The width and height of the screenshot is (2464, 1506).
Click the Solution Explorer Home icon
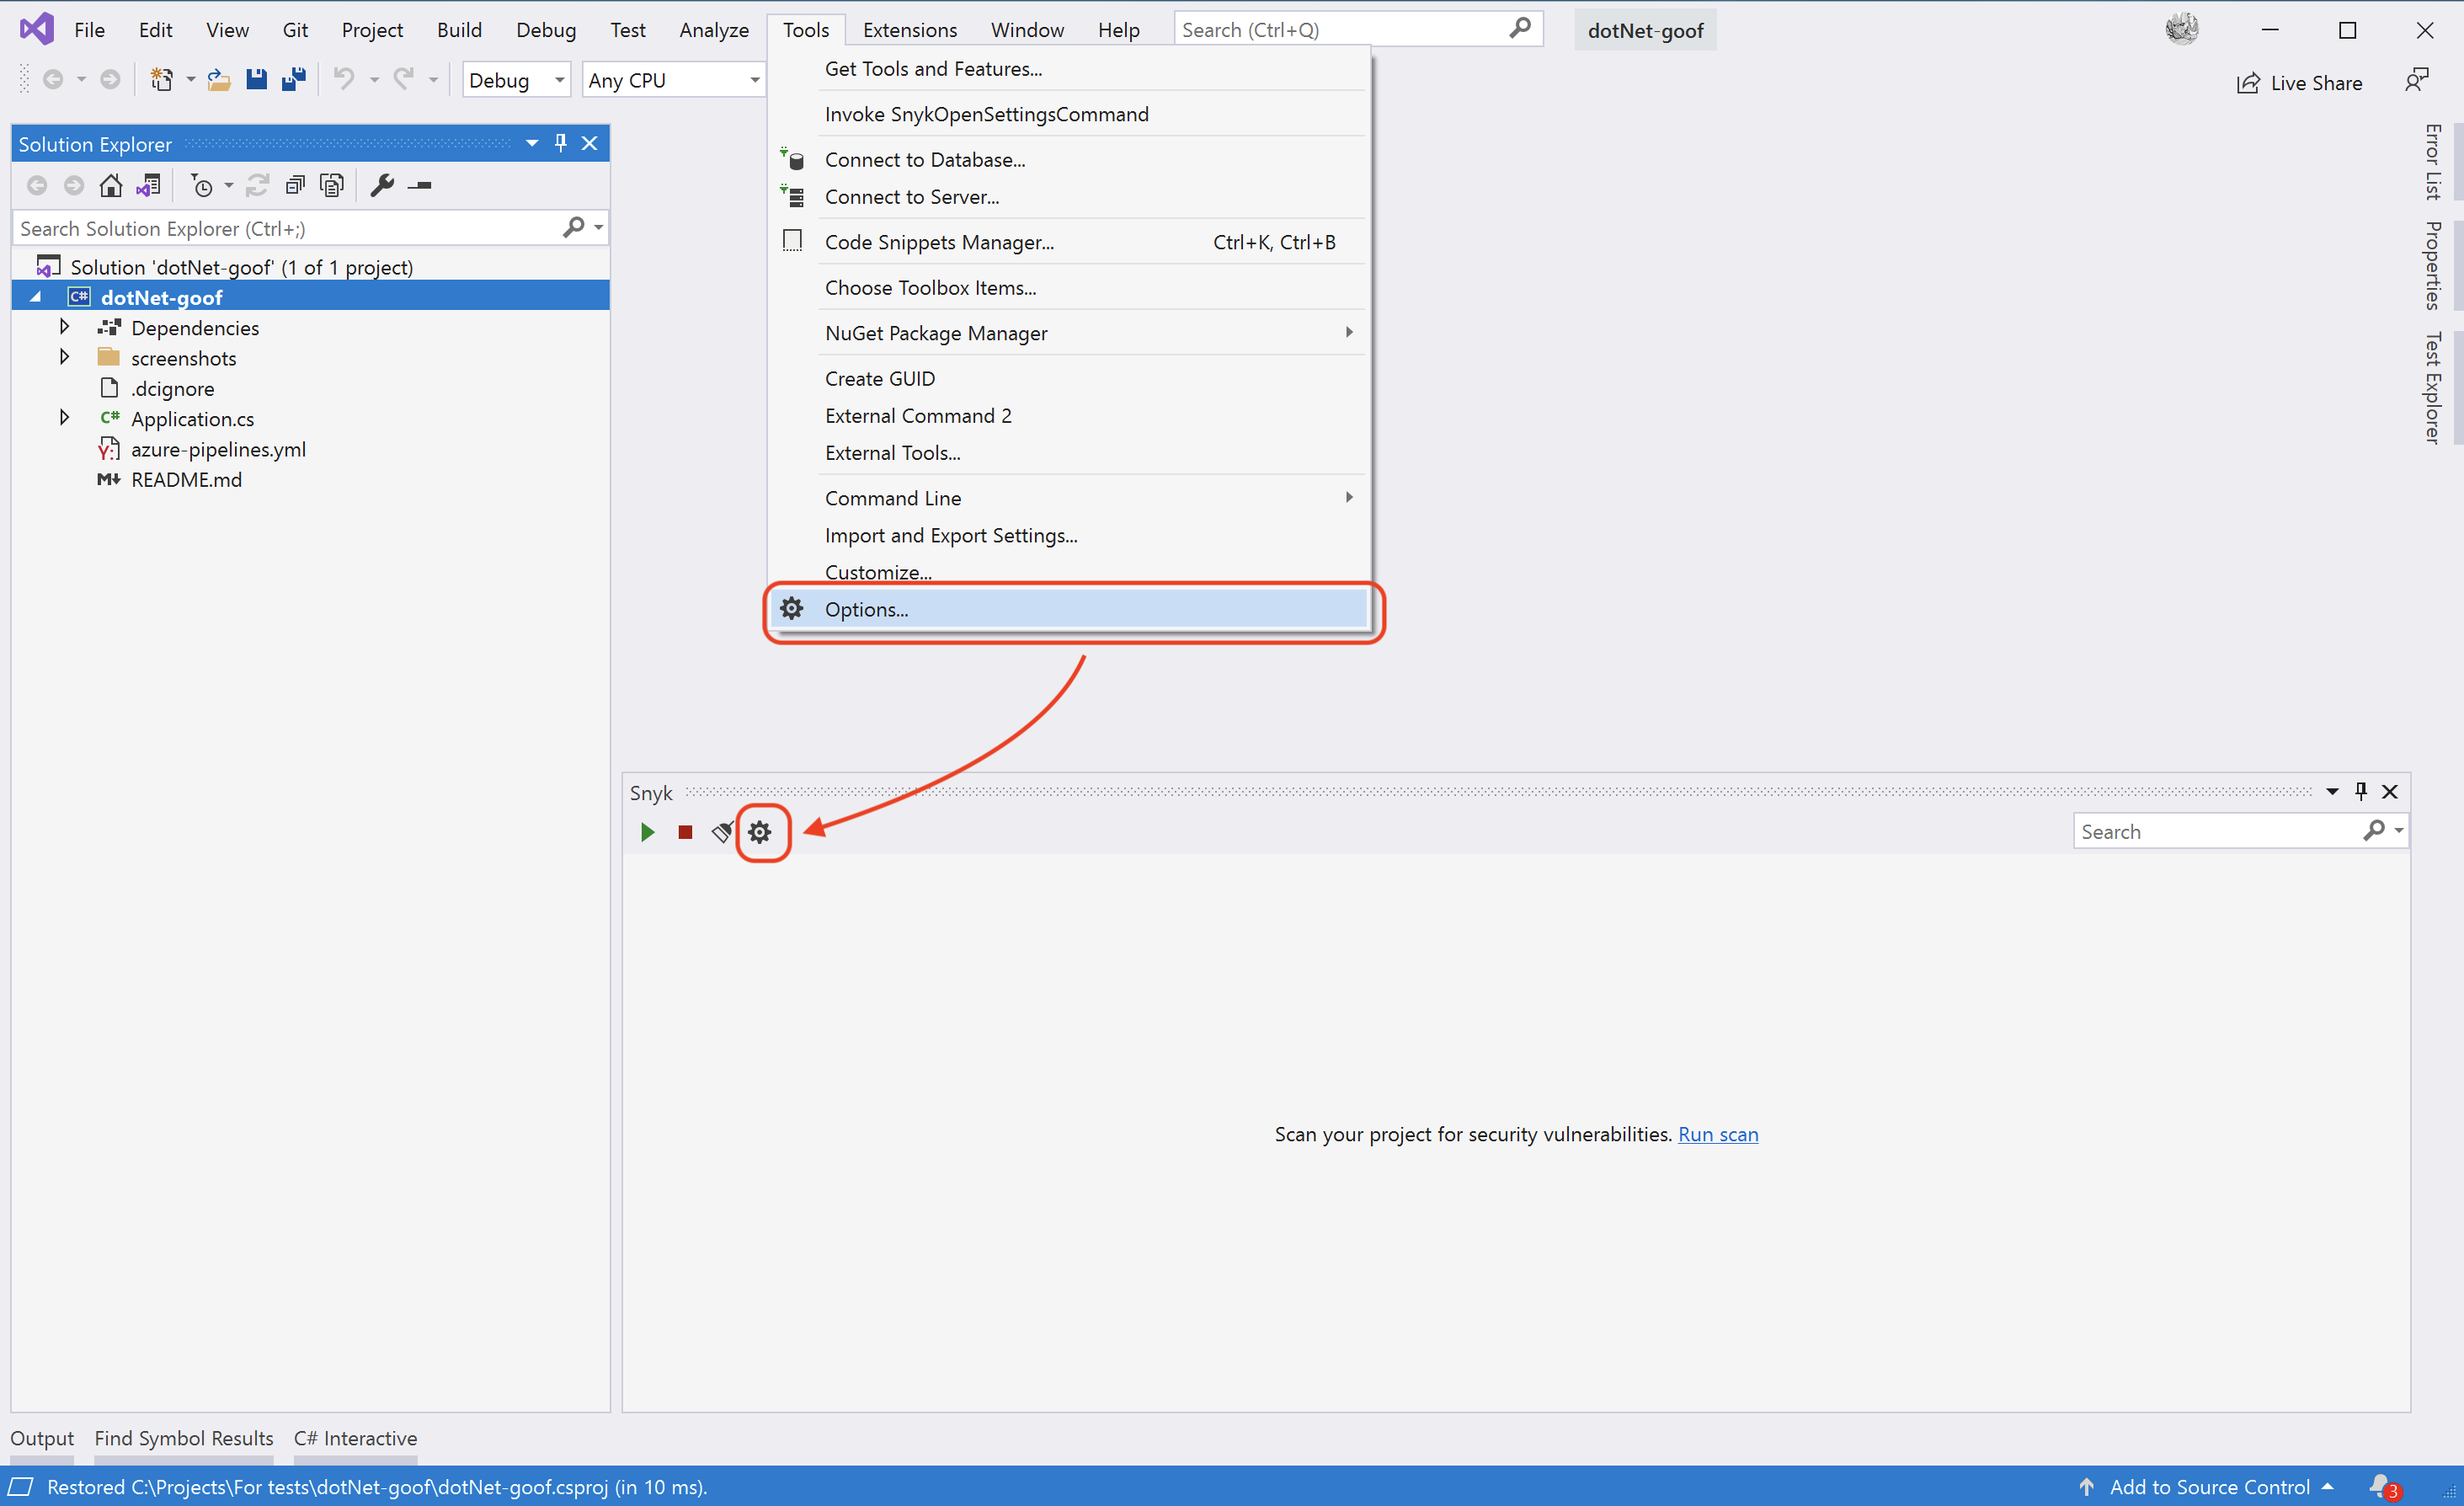111,185
